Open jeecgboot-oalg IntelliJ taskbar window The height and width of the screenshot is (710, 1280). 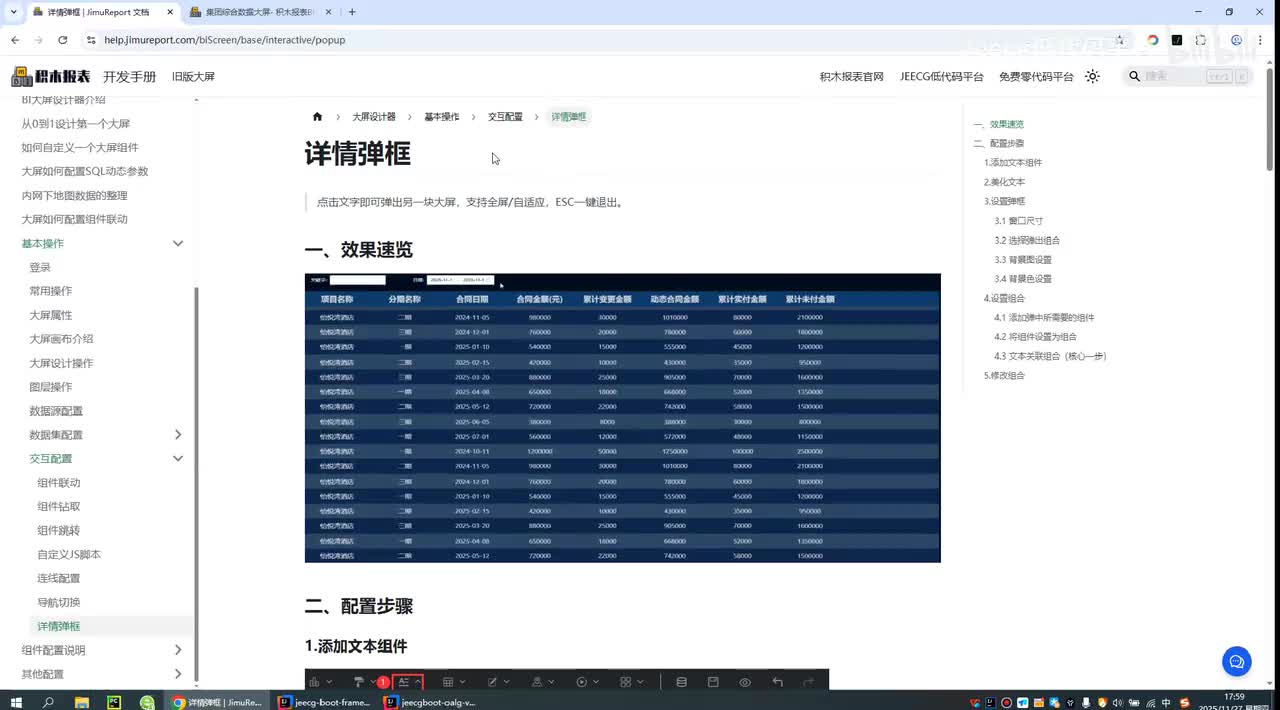(x=431, y=702)
